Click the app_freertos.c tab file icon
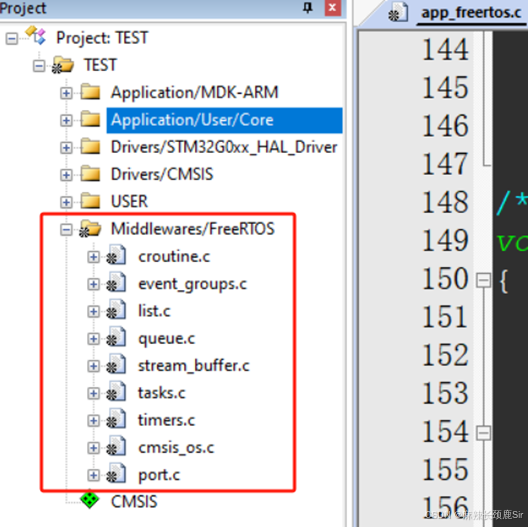Viewport: 528px width, 527px height. point(398,12)
